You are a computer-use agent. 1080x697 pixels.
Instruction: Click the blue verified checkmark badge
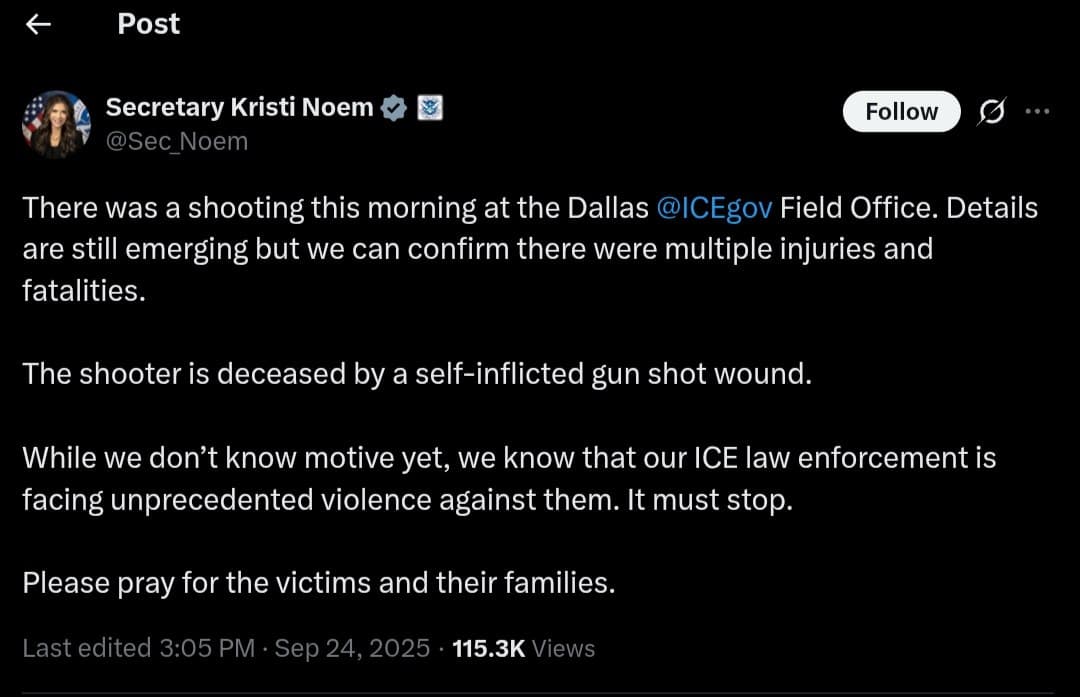tap(394, 106)
